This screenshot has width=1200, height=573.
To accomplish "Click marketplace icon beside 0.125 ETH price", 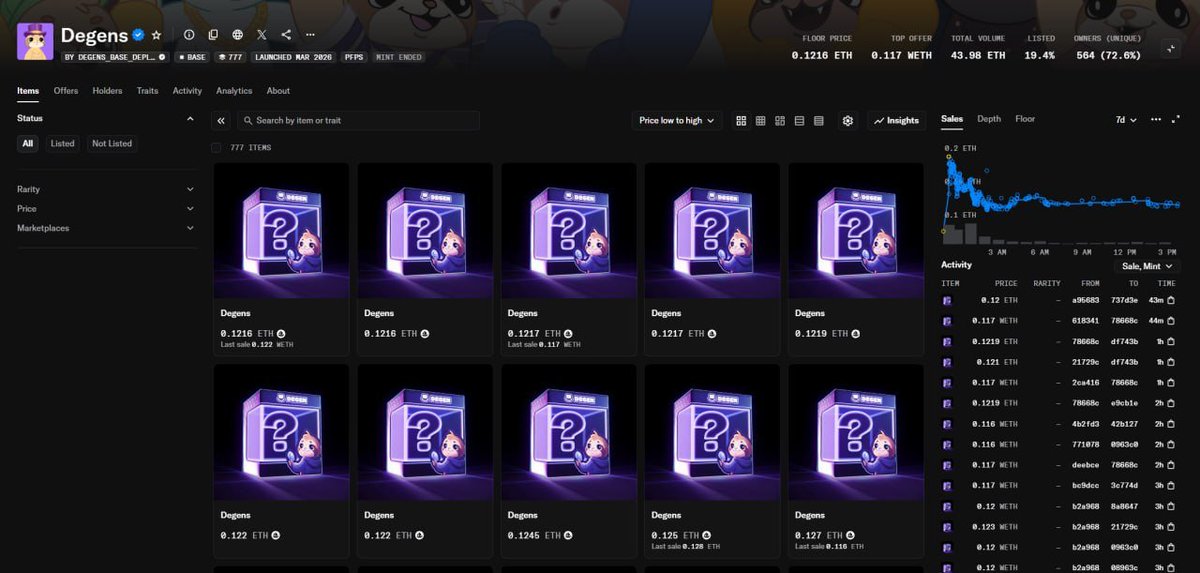I will click(705, 535).
